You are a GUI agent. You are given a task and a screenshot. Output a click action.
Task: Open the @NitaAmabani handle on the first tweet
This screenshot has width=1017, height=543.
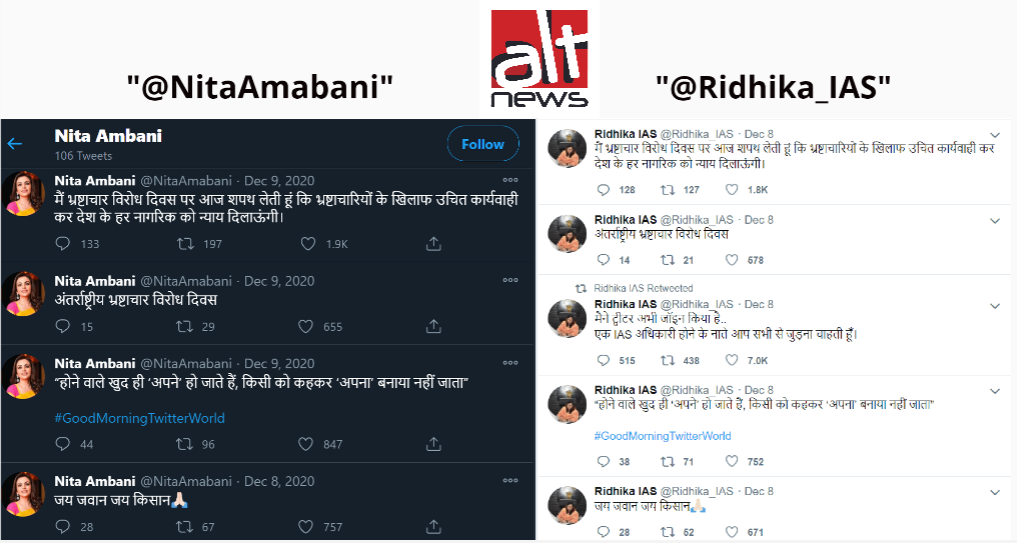(186, 180)
